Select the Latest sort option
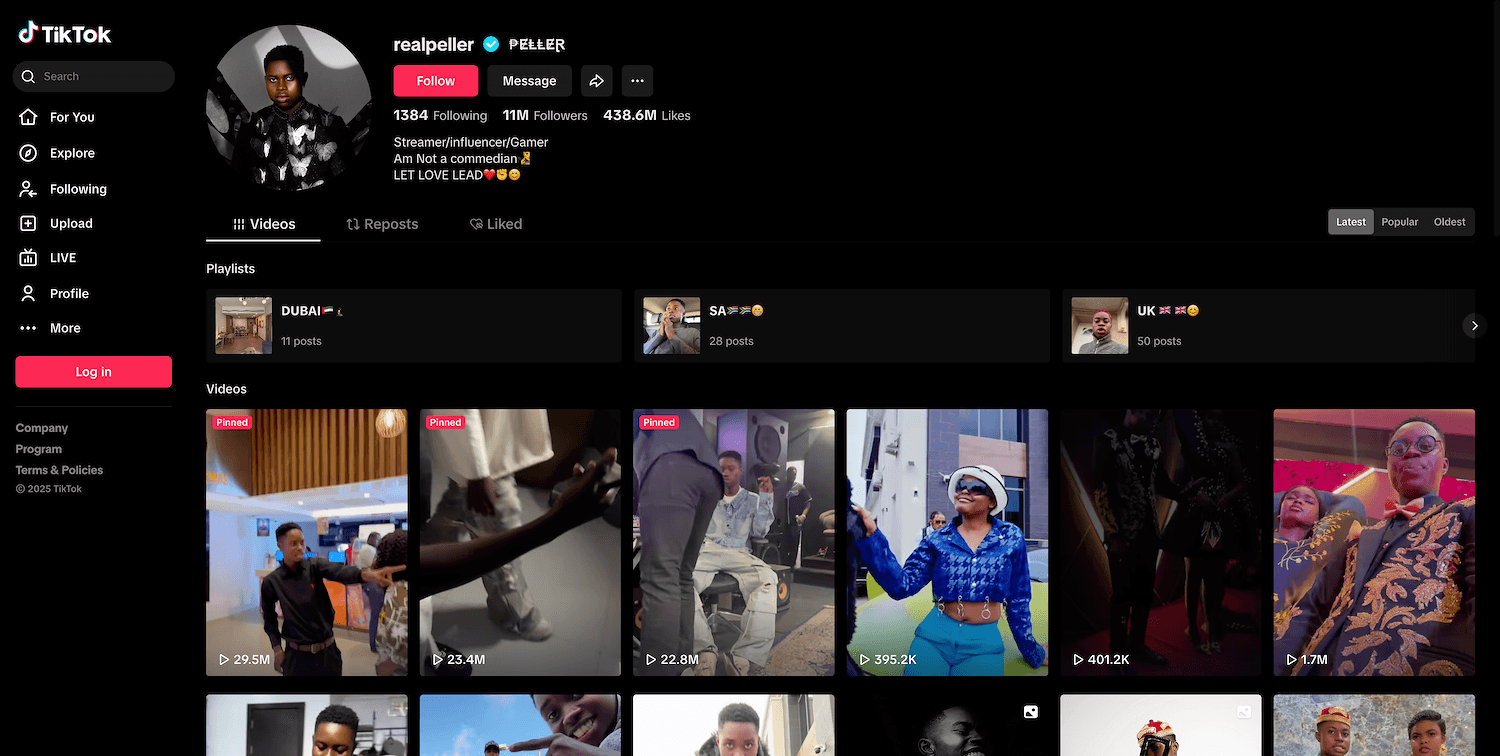The height and width of the screenshot is (756, 1500). coord(1350,222)
